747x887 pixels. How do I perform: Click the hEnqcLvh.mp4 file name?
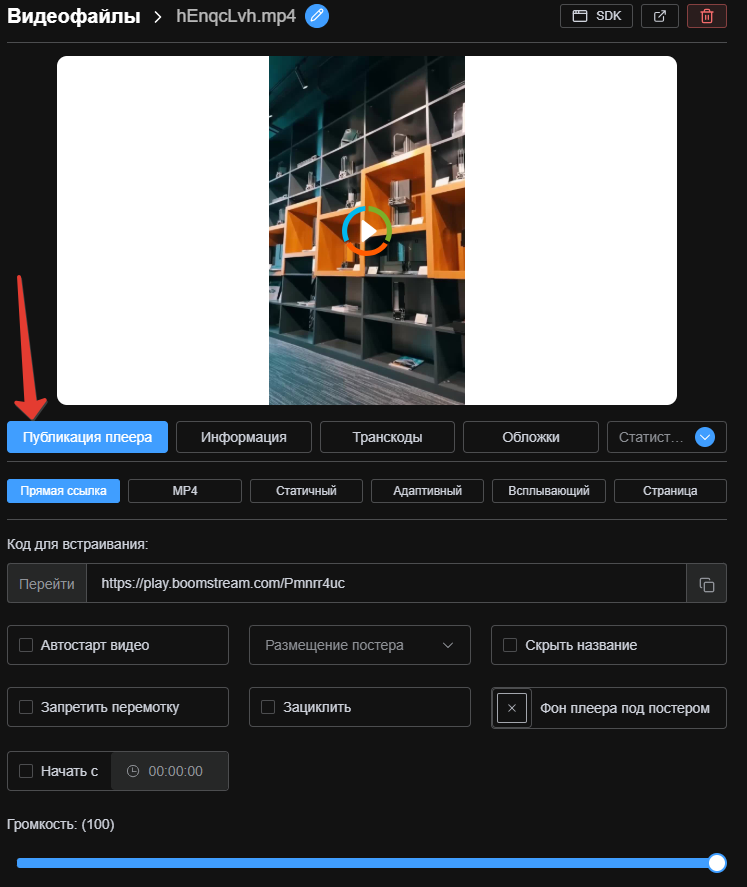pos(236,16)
